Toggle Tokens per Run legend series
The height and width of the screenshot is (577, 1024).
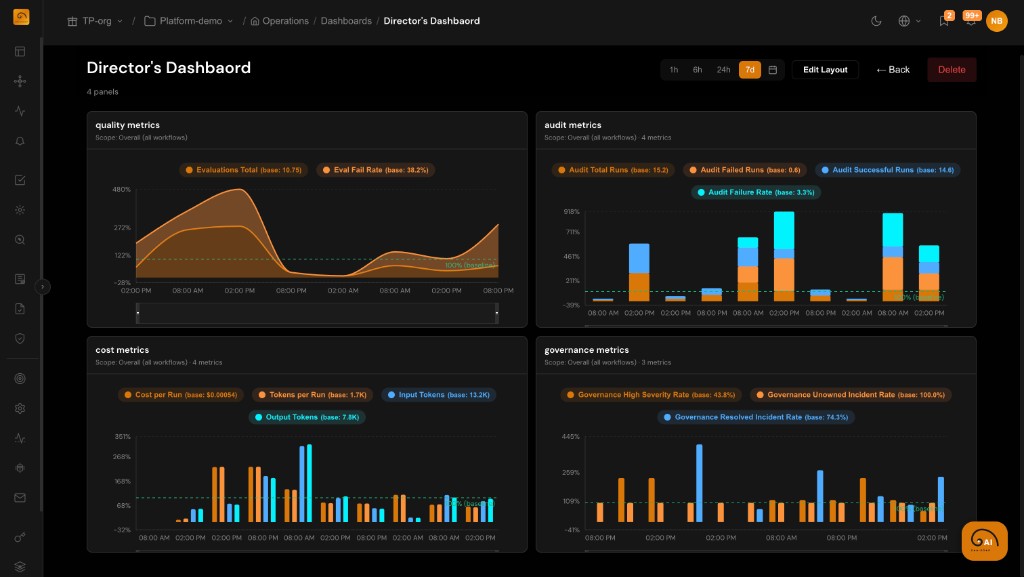coord(312,395)
